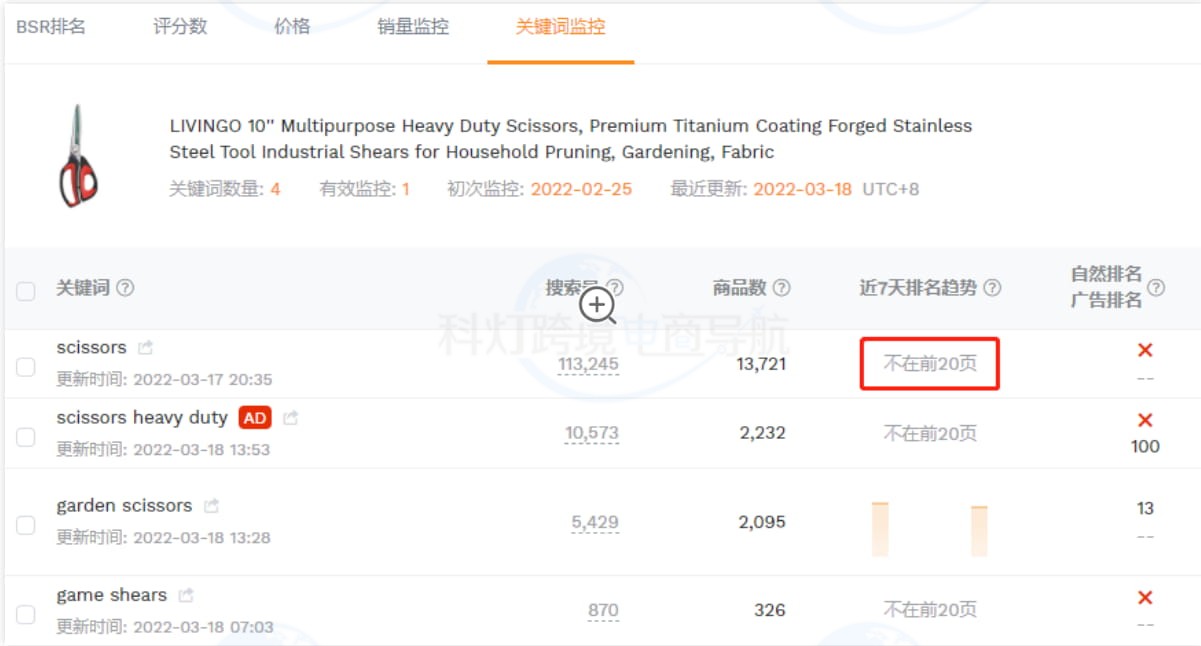Click help icon beside 近7天排名趋势 header

coord(992,288)
